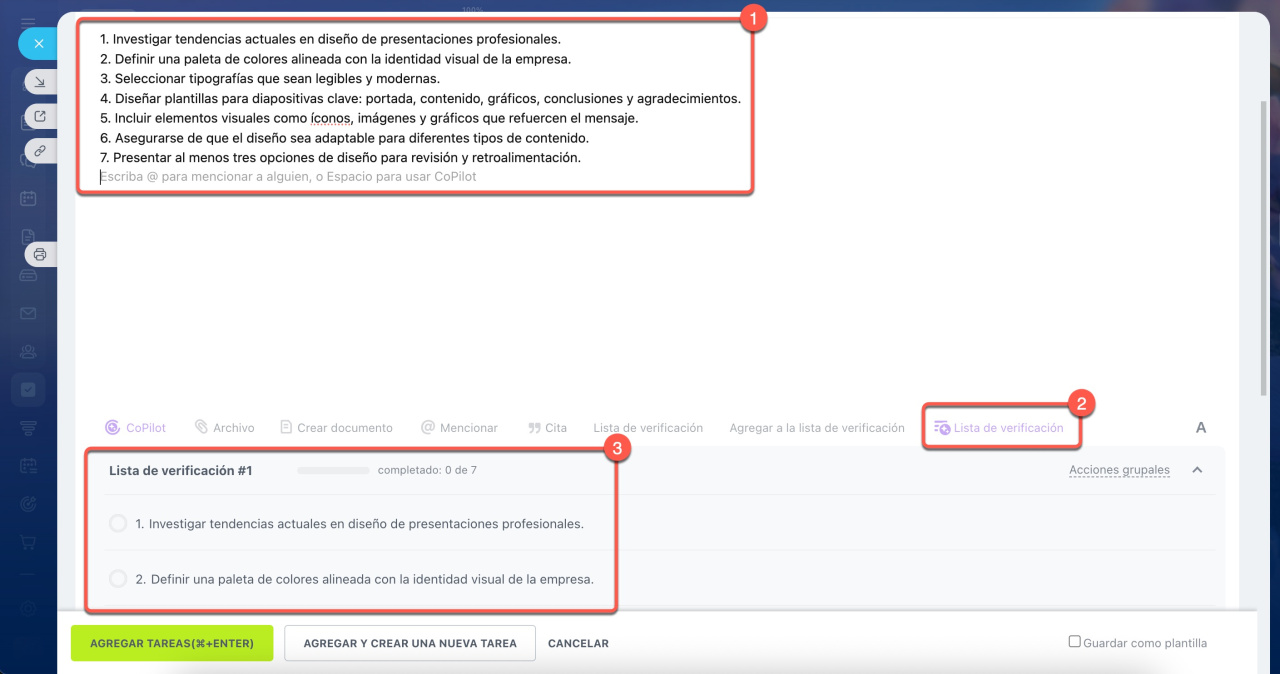Click Crear documento in toolbar
The height and width of the screenshot is (674, 1280).
[336, 428]
